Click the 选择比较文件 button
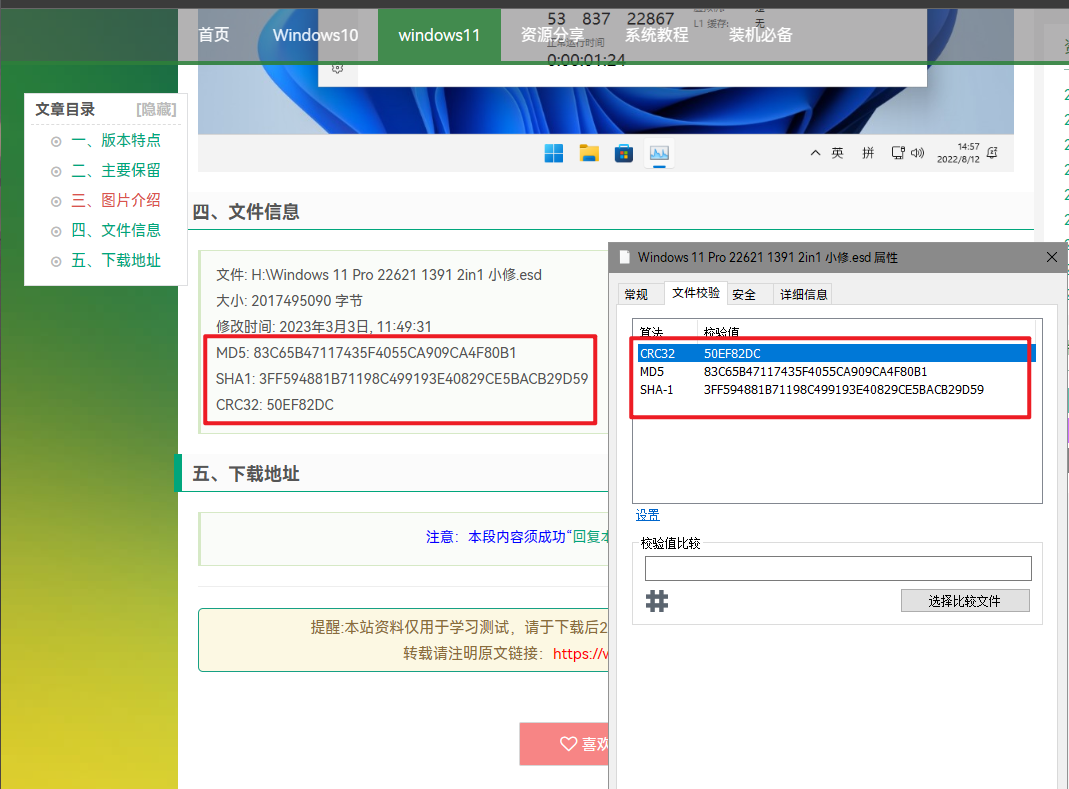This screenshot has width=1069, height=789. [x=964, y=600]
